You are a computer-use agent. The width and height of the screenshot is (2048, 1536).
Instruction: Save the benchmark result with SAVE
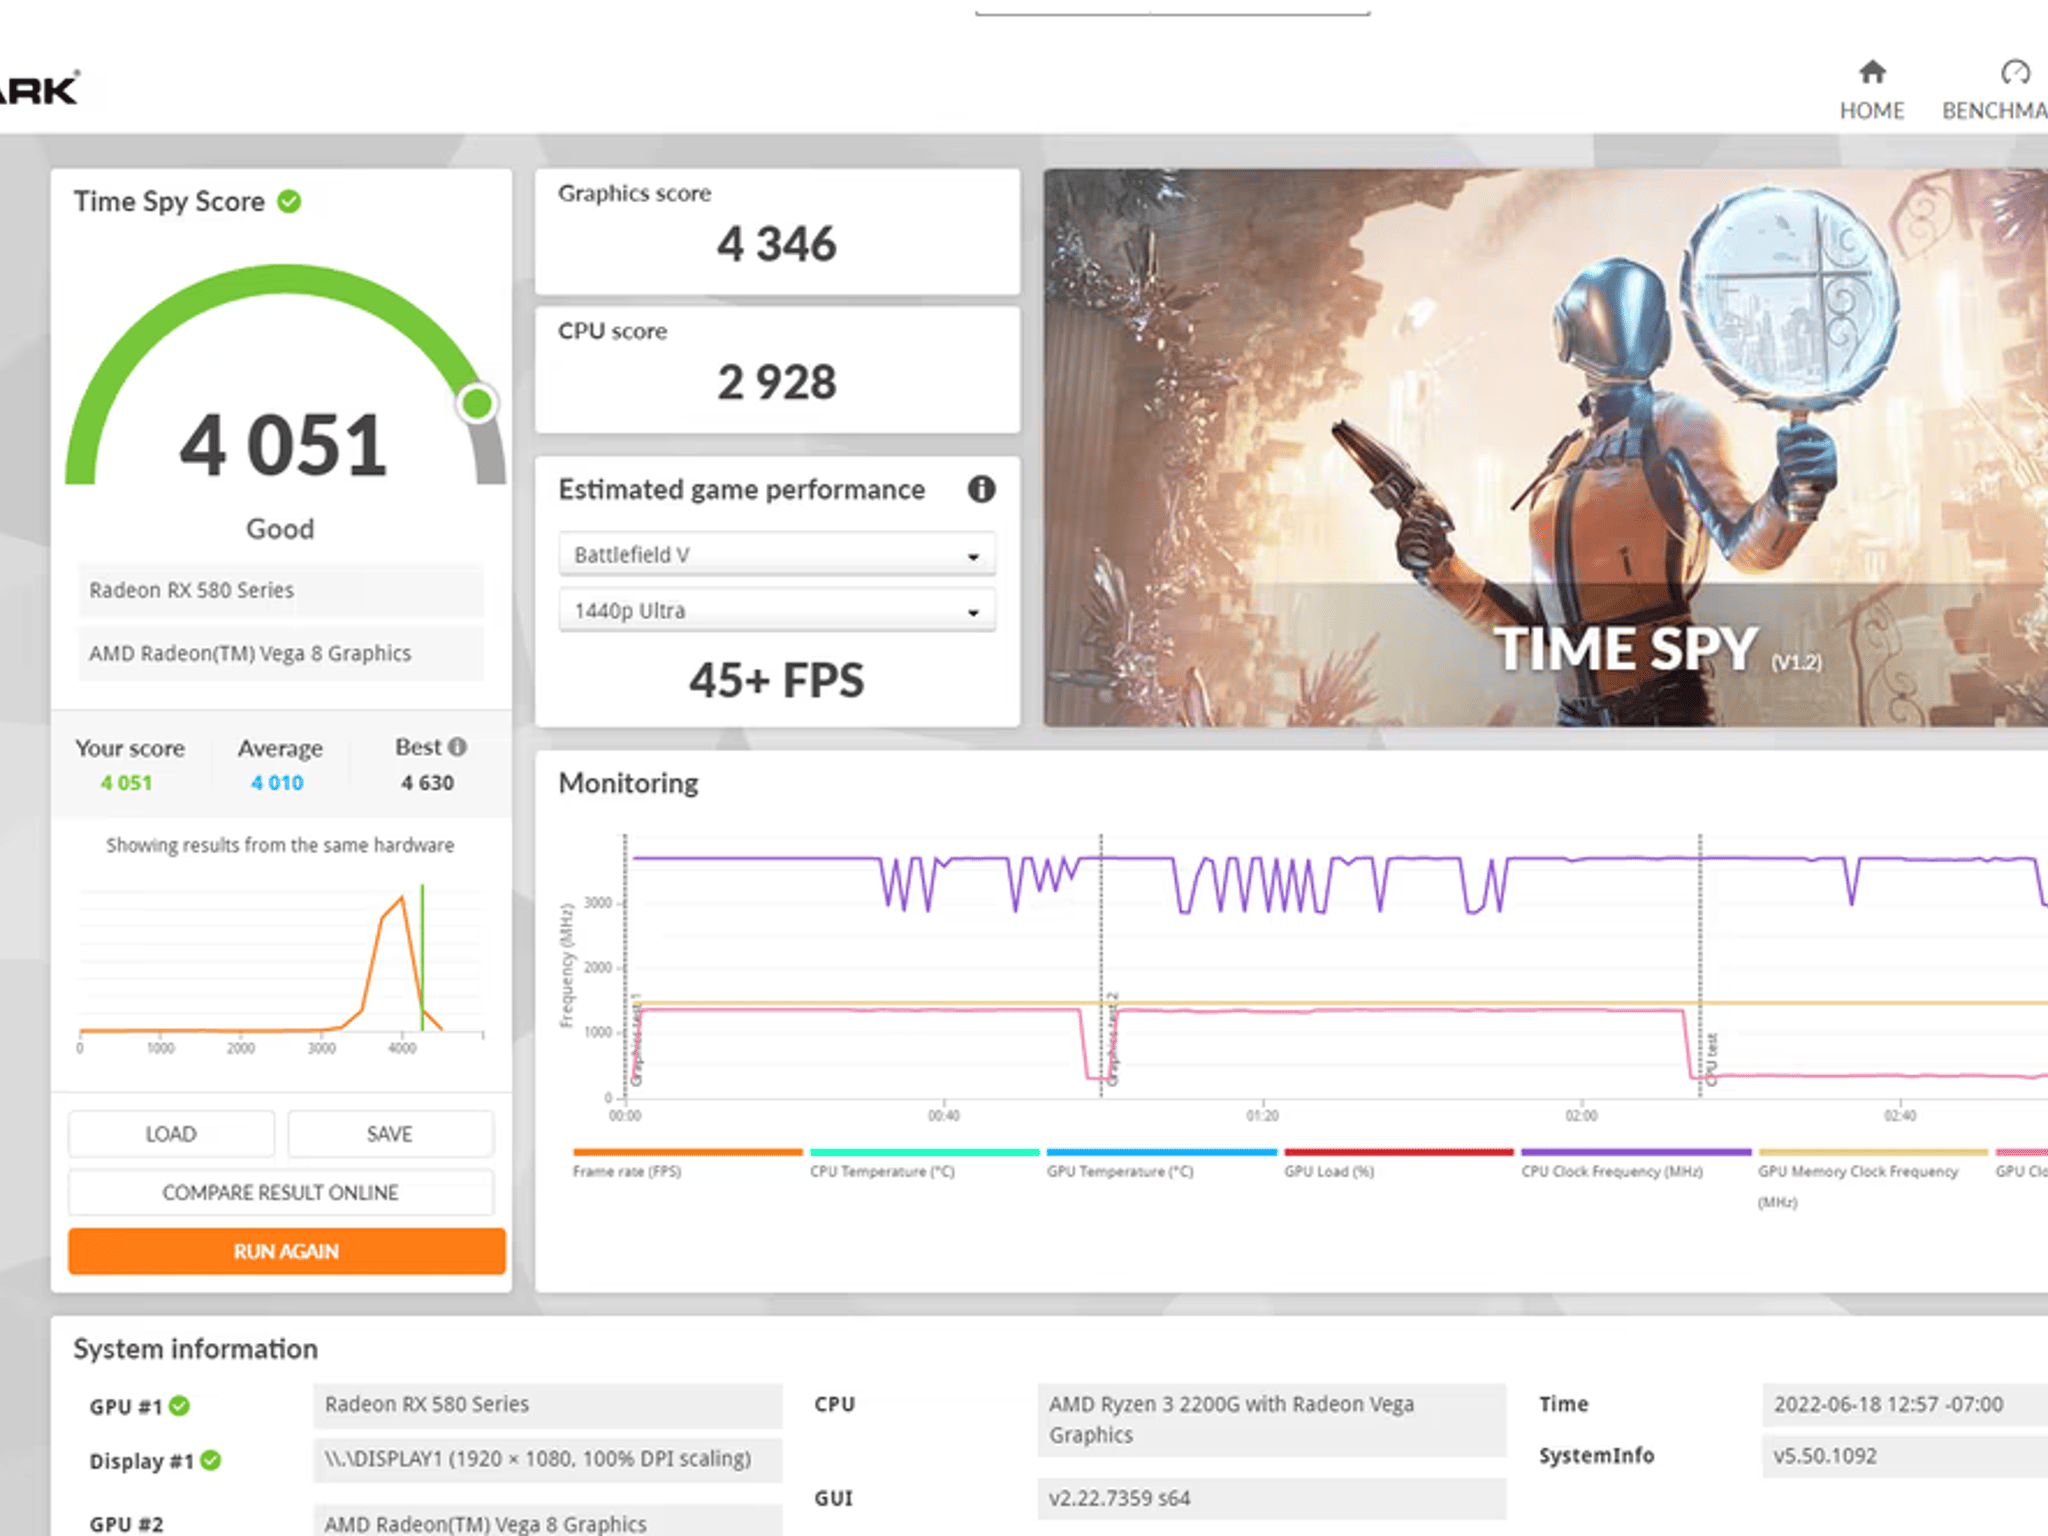[389, 1133]
